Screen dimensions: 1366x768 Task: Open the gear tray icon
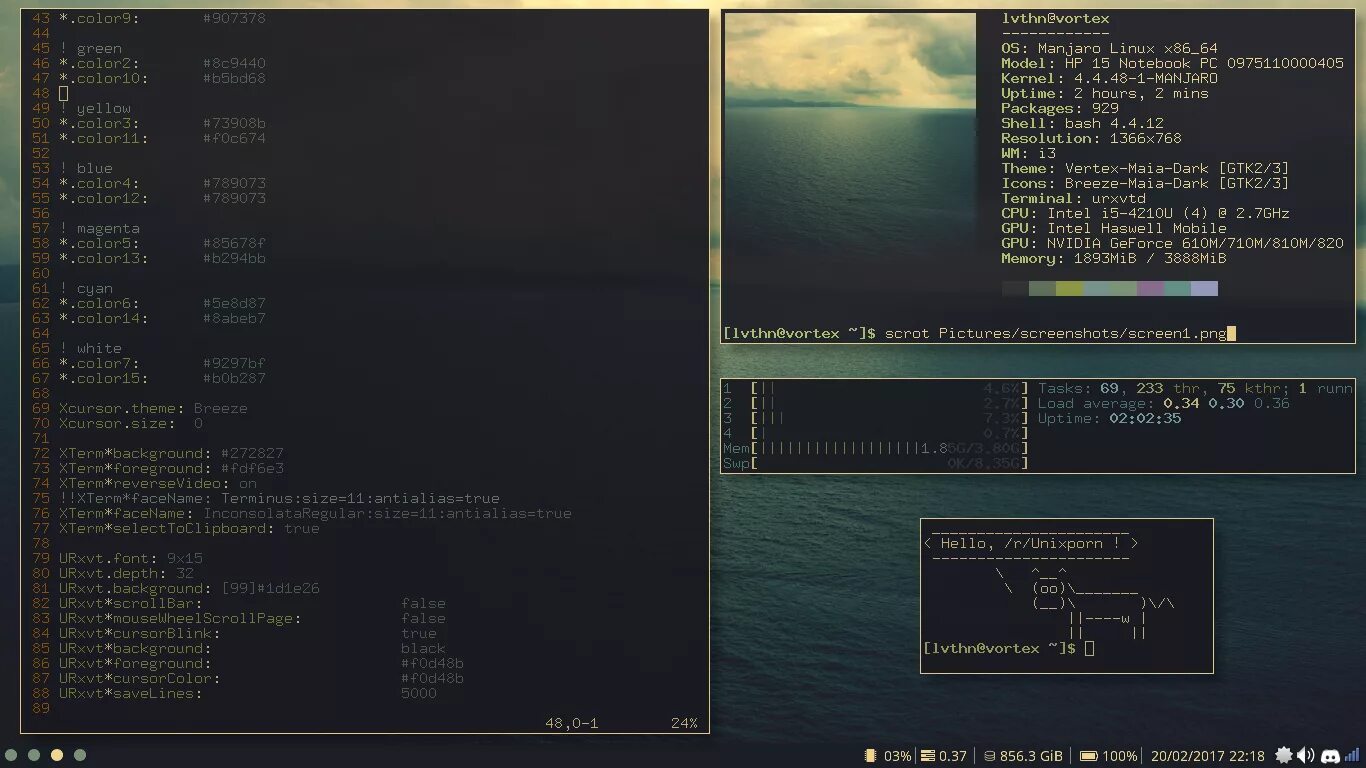(x=1283, y=756)
